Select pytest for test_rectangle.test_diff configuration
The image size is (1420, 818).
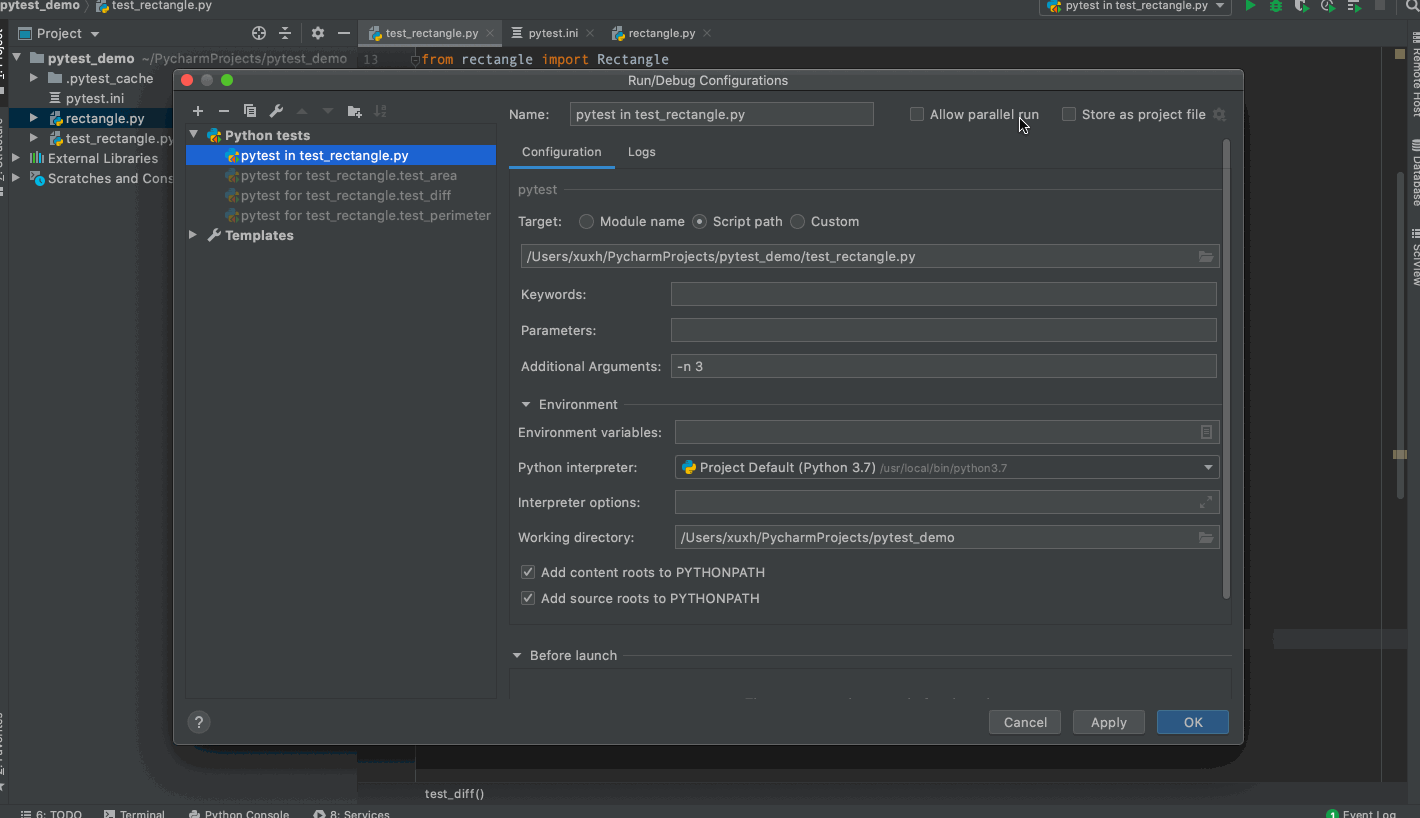click(341, 195)
